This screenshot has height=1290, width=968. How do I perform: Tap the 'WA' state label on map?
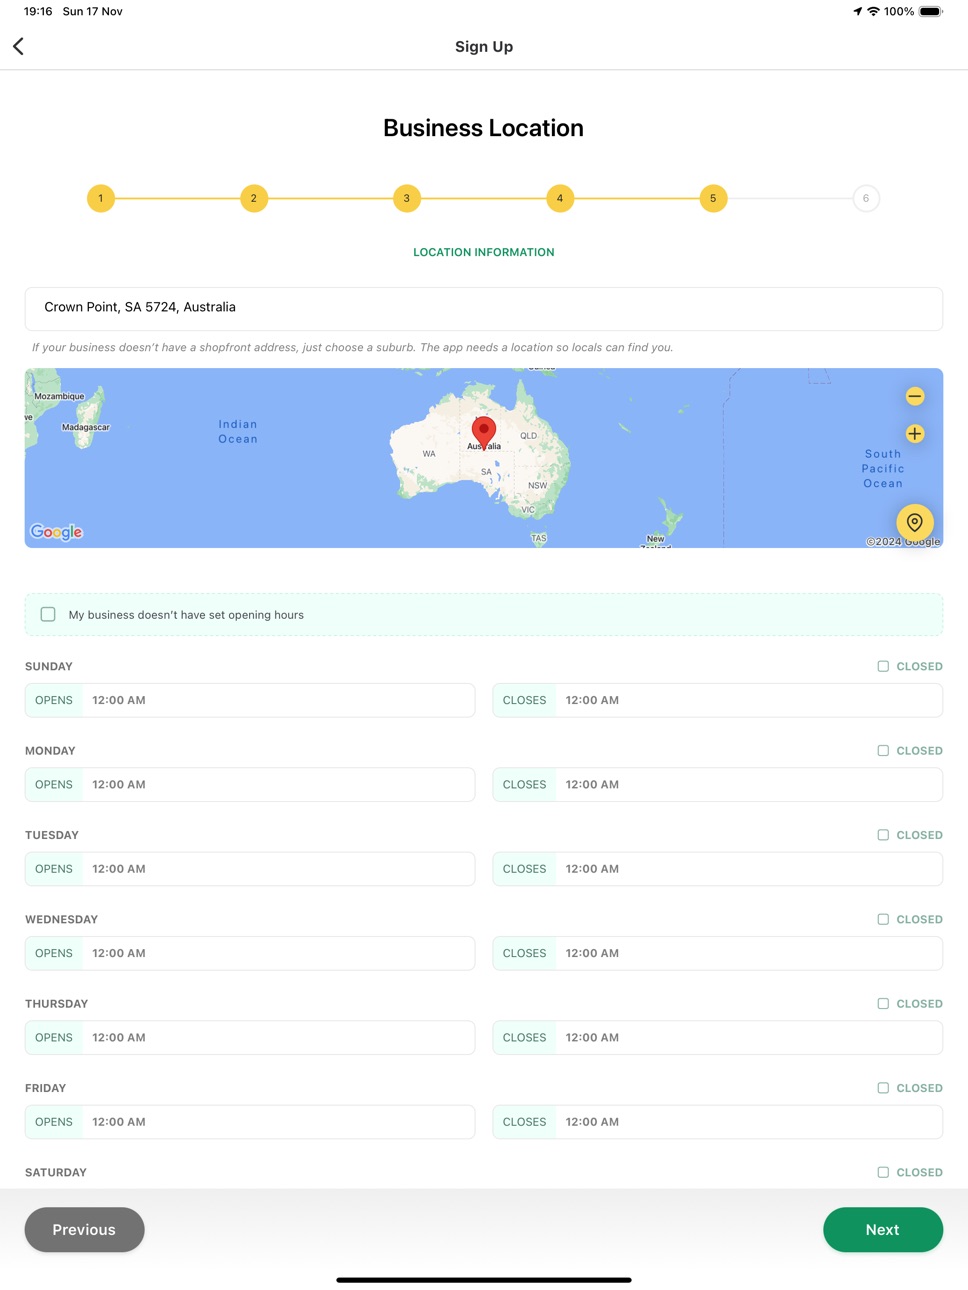pos(429,454)
